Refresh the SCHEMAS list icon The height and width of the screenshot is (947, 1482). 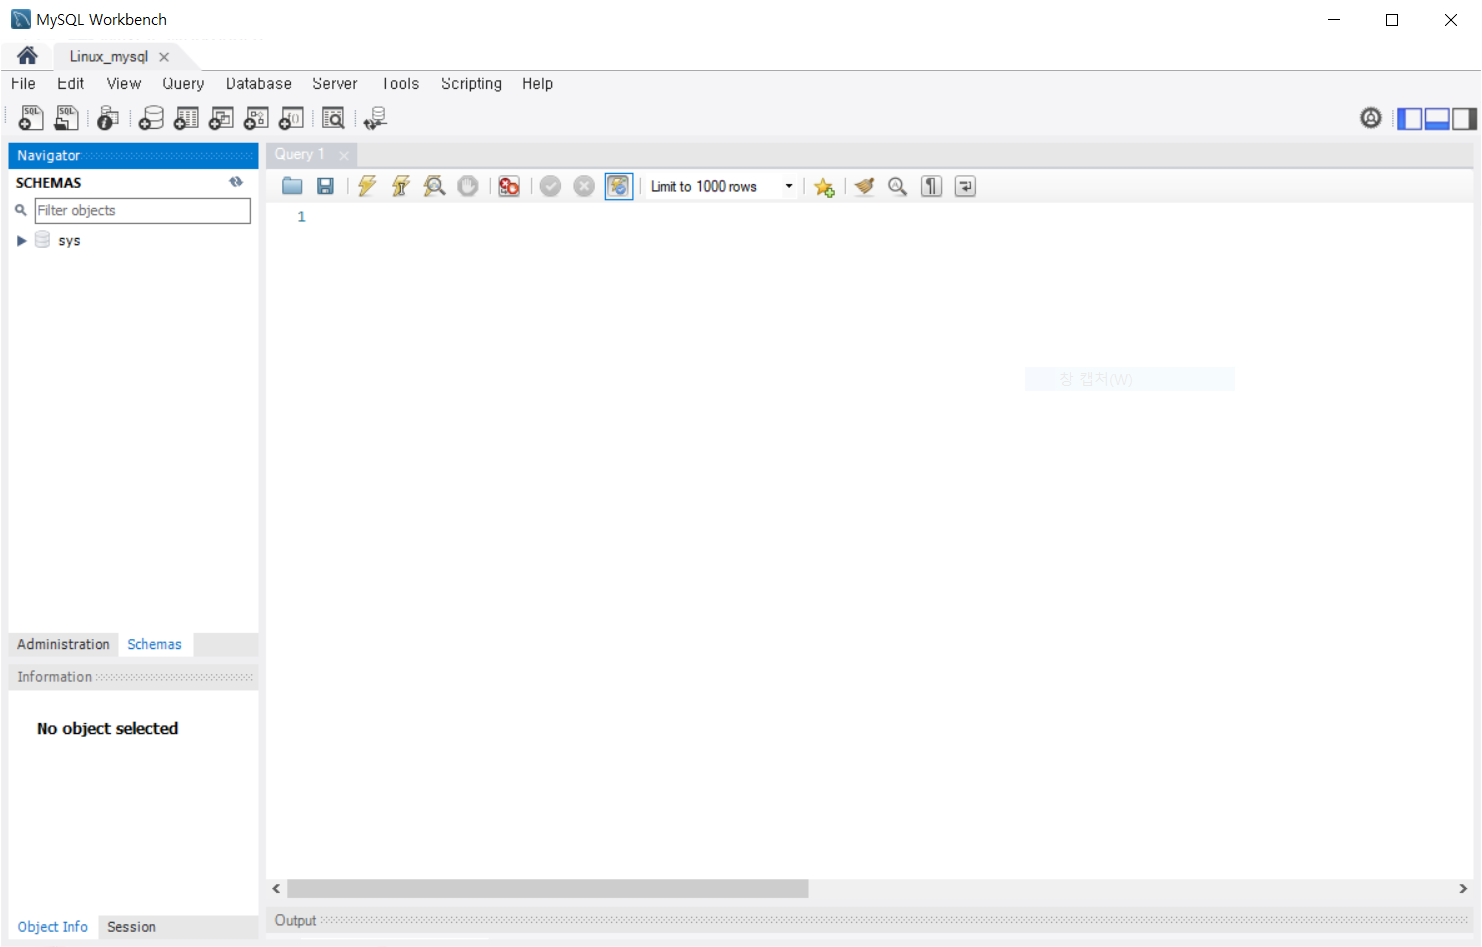coord(236,182)
